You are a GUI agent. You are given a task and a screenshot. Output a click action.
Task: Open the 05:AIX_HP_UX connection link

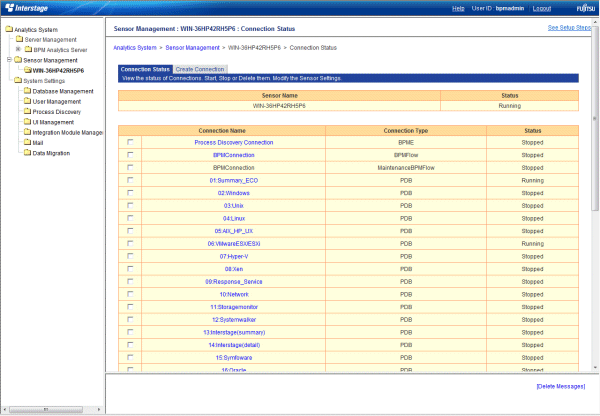coord(234,231)
